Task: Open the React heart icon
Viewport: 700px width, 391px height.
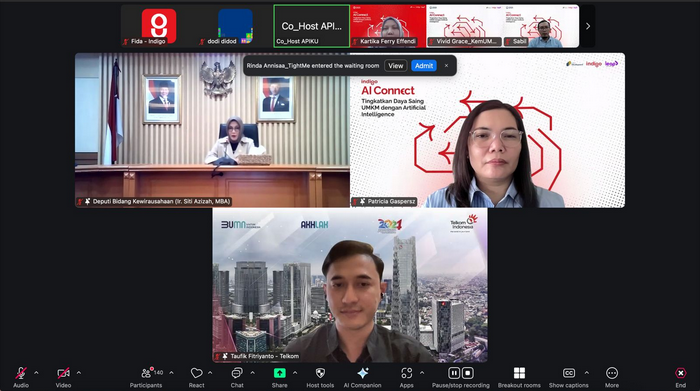Action: 196,373
